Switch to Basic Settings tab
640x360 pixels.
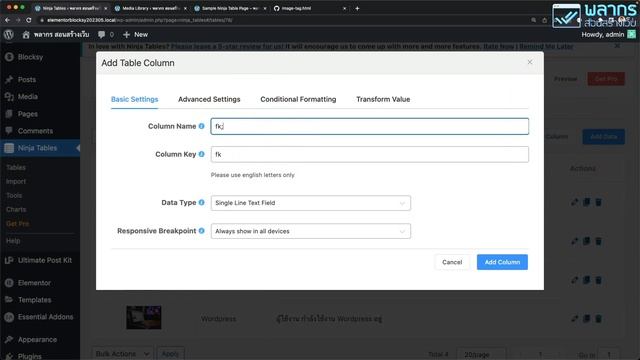[134, 99]
